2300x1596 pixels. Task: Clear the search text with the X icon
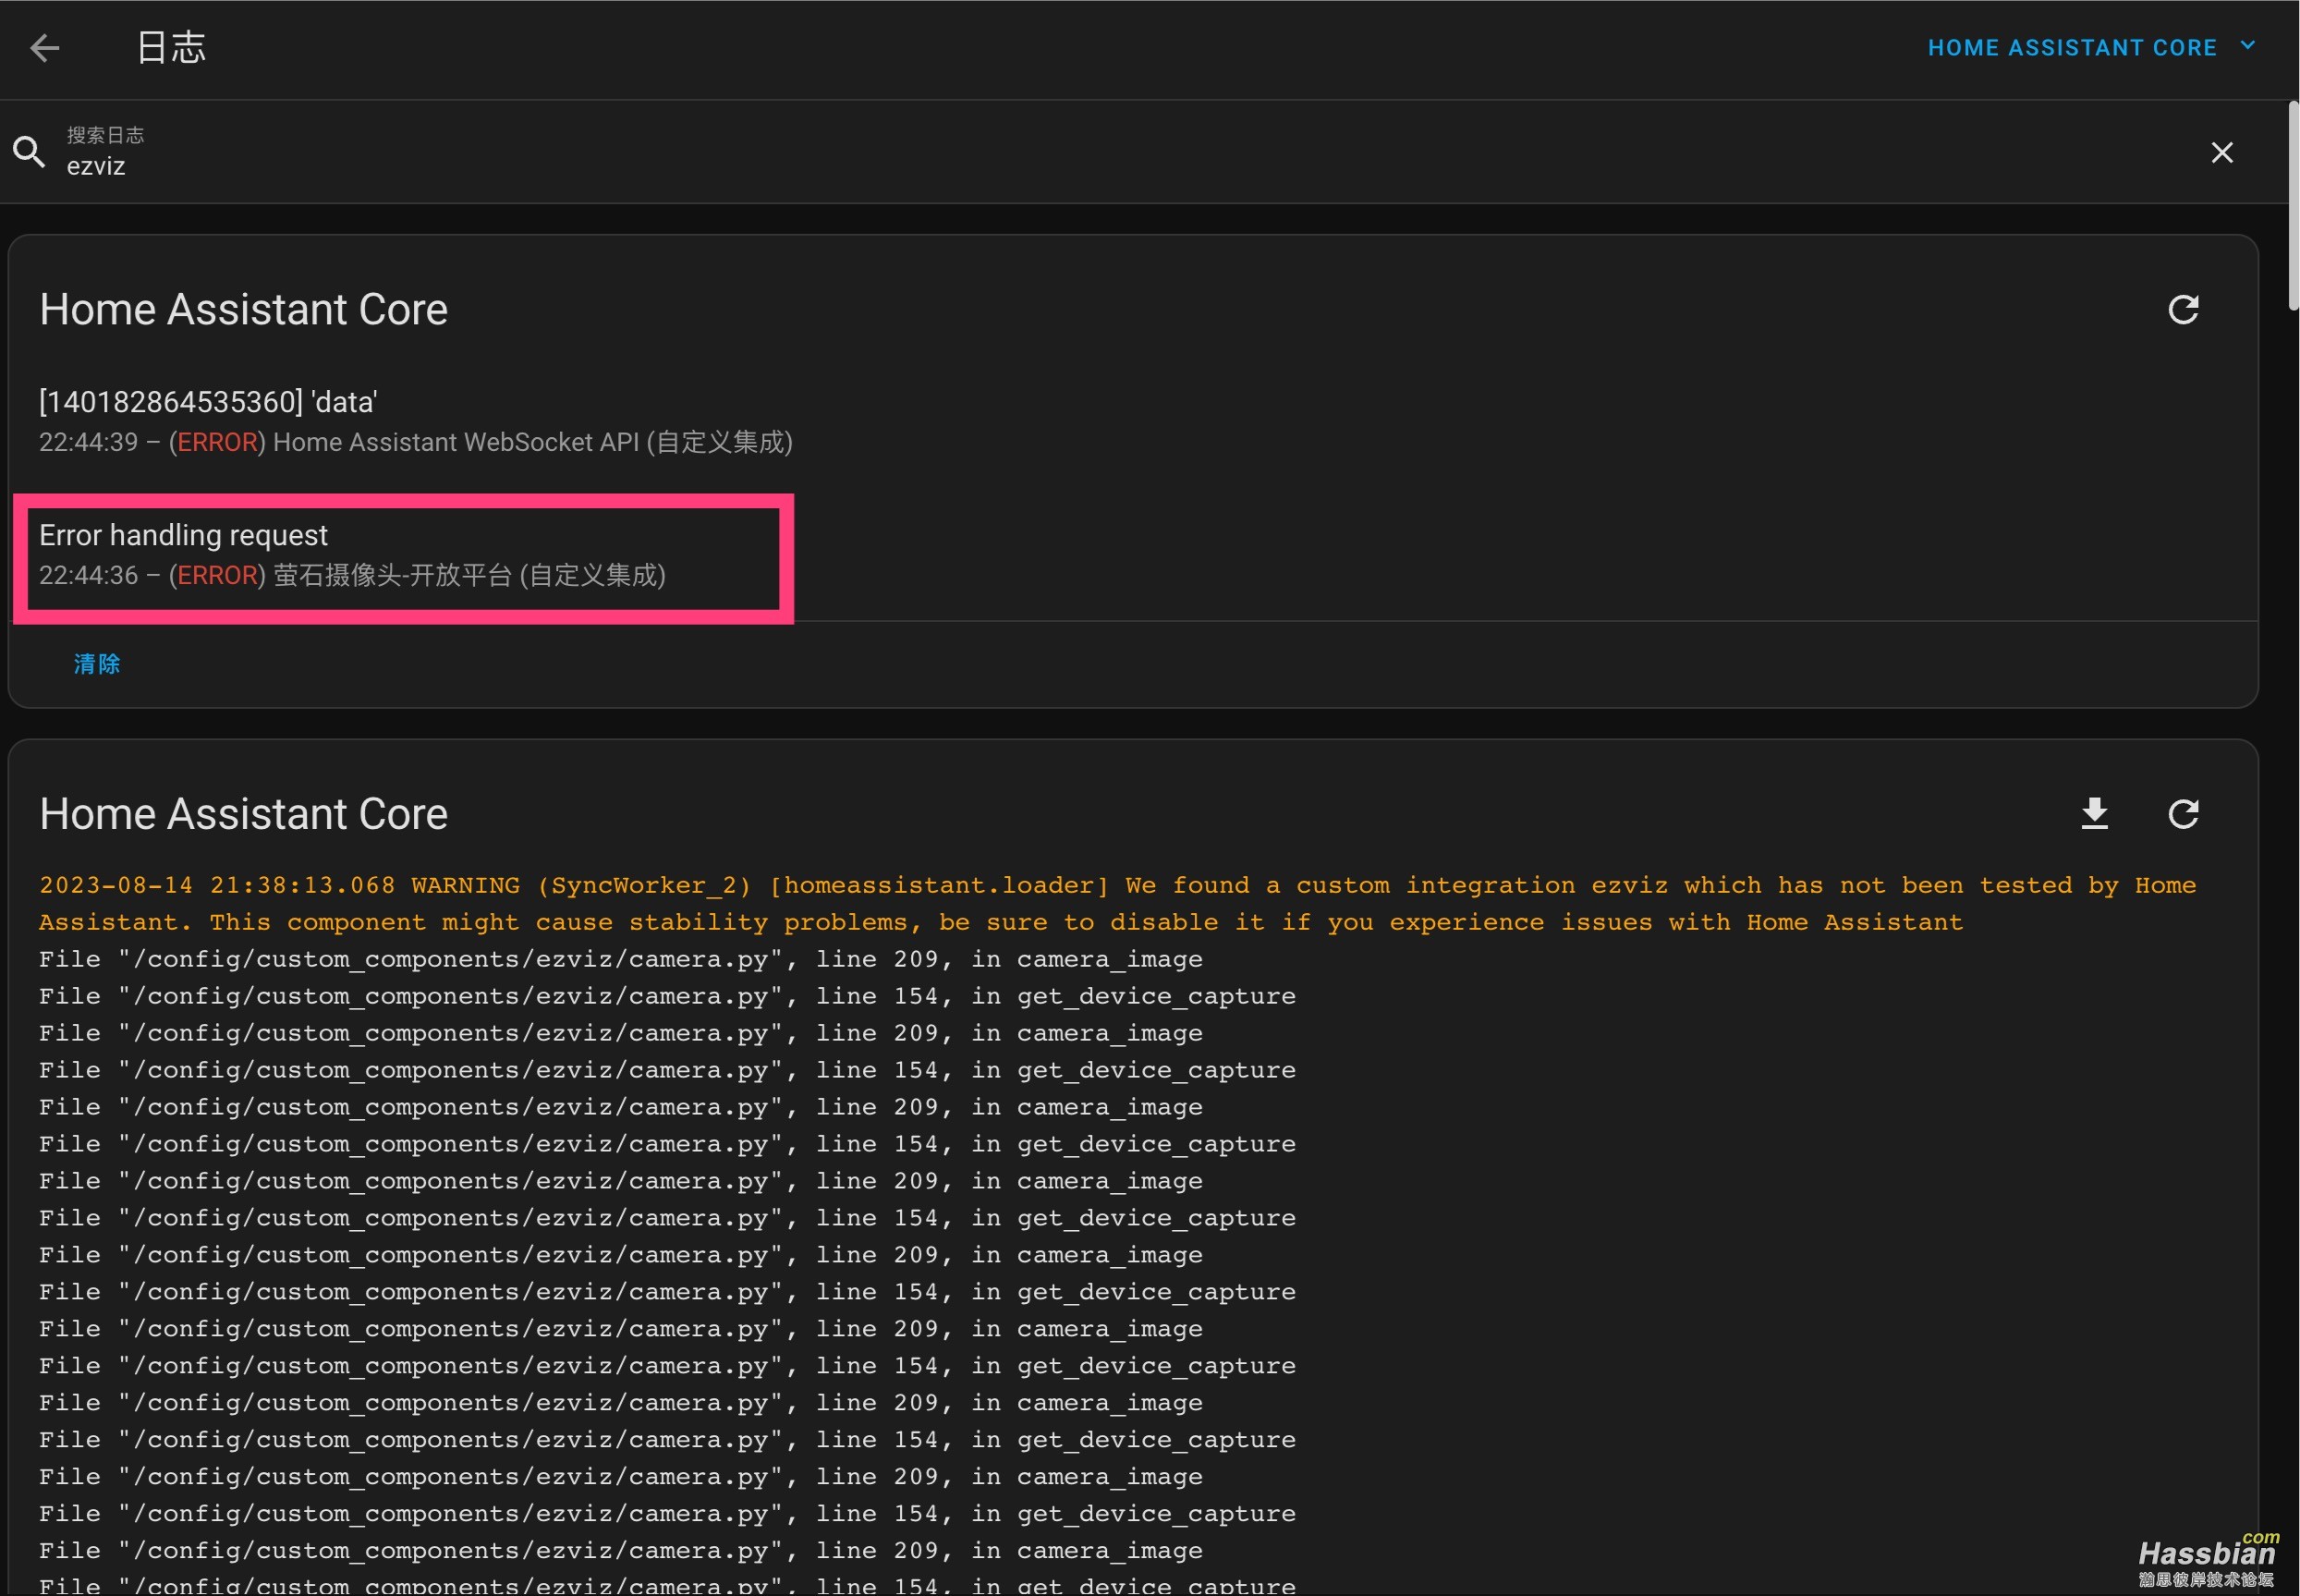pyautogui.click(x=2221, y=152)
